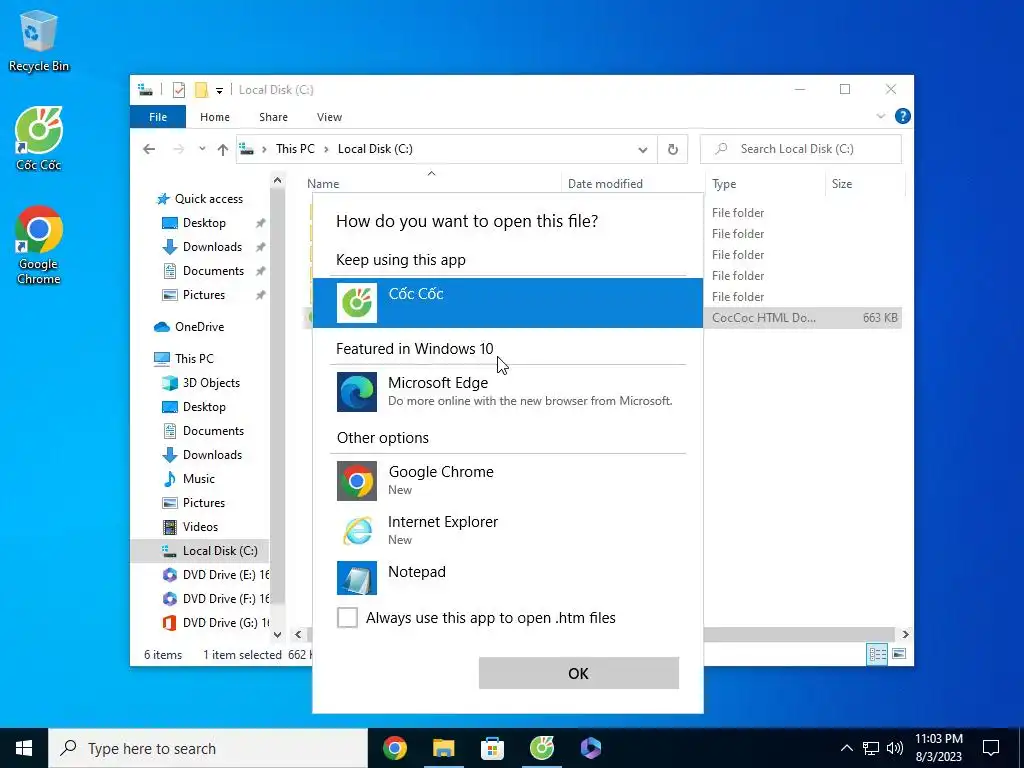
Task: Click the horizontal scrollbar right arrow
Action: pyautogui.click(x=905, y=634)
